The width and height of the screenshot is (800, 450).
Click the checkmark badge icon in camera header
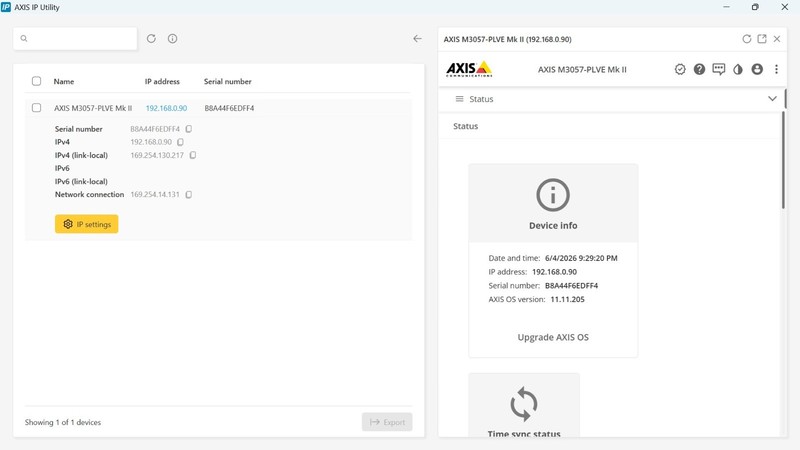pos(680,69)
